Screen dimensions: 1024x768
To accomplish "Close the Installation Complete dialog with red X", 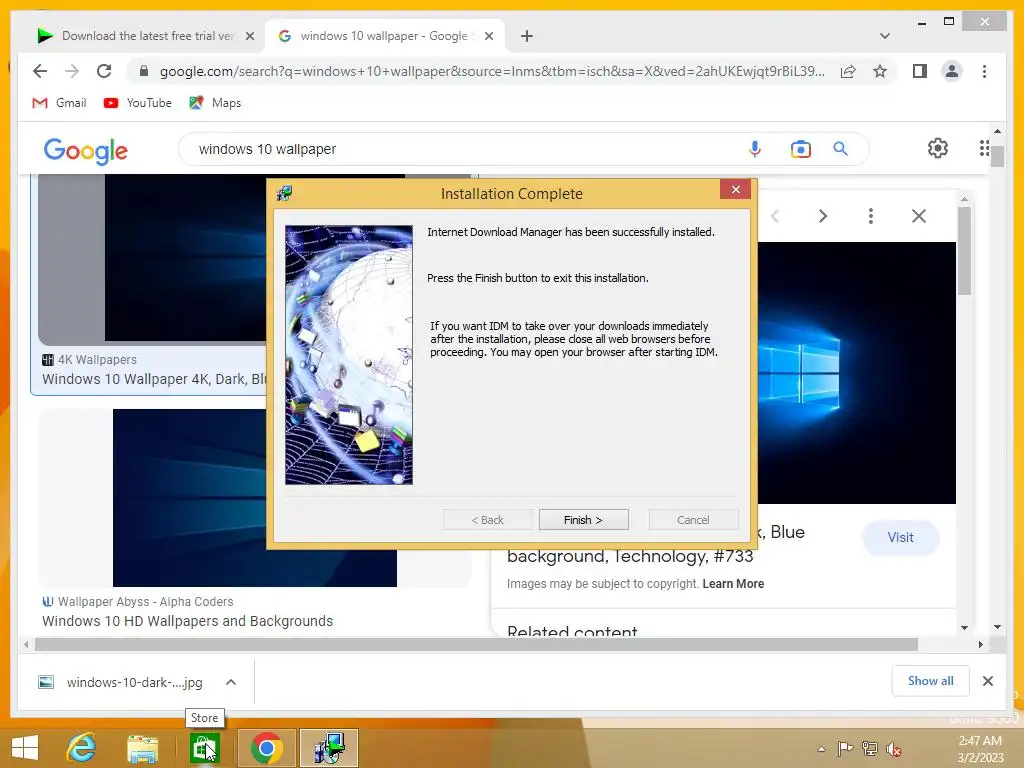I will click(736, 189).
